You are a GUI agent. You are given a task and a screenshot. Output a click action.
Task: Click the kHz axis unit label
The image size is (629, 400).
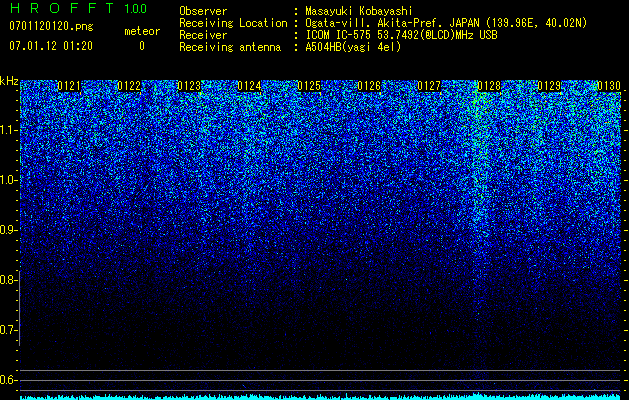point(9,81)
